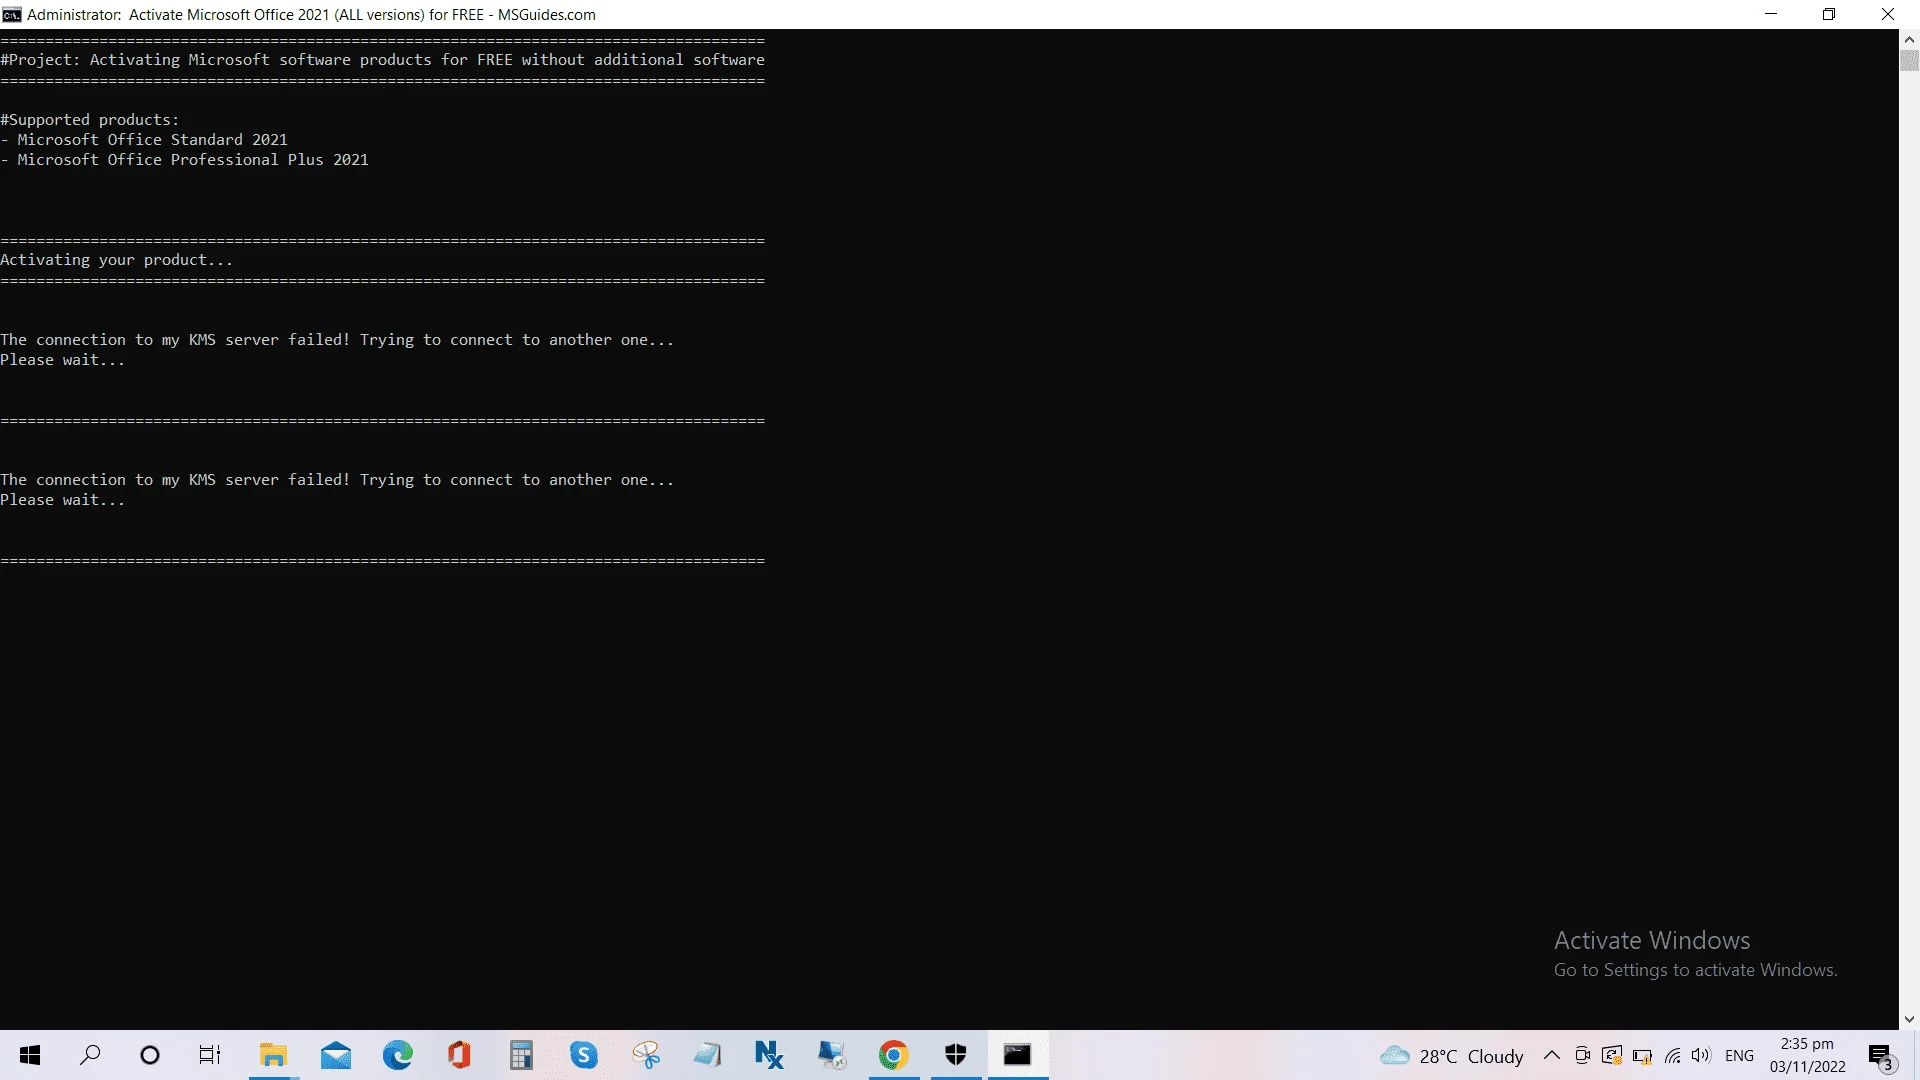Image resolution: width=1920 pixels, height=1080 pixels.
Task: Open Windows Update tray icon
Action: coord(1612,1055)
